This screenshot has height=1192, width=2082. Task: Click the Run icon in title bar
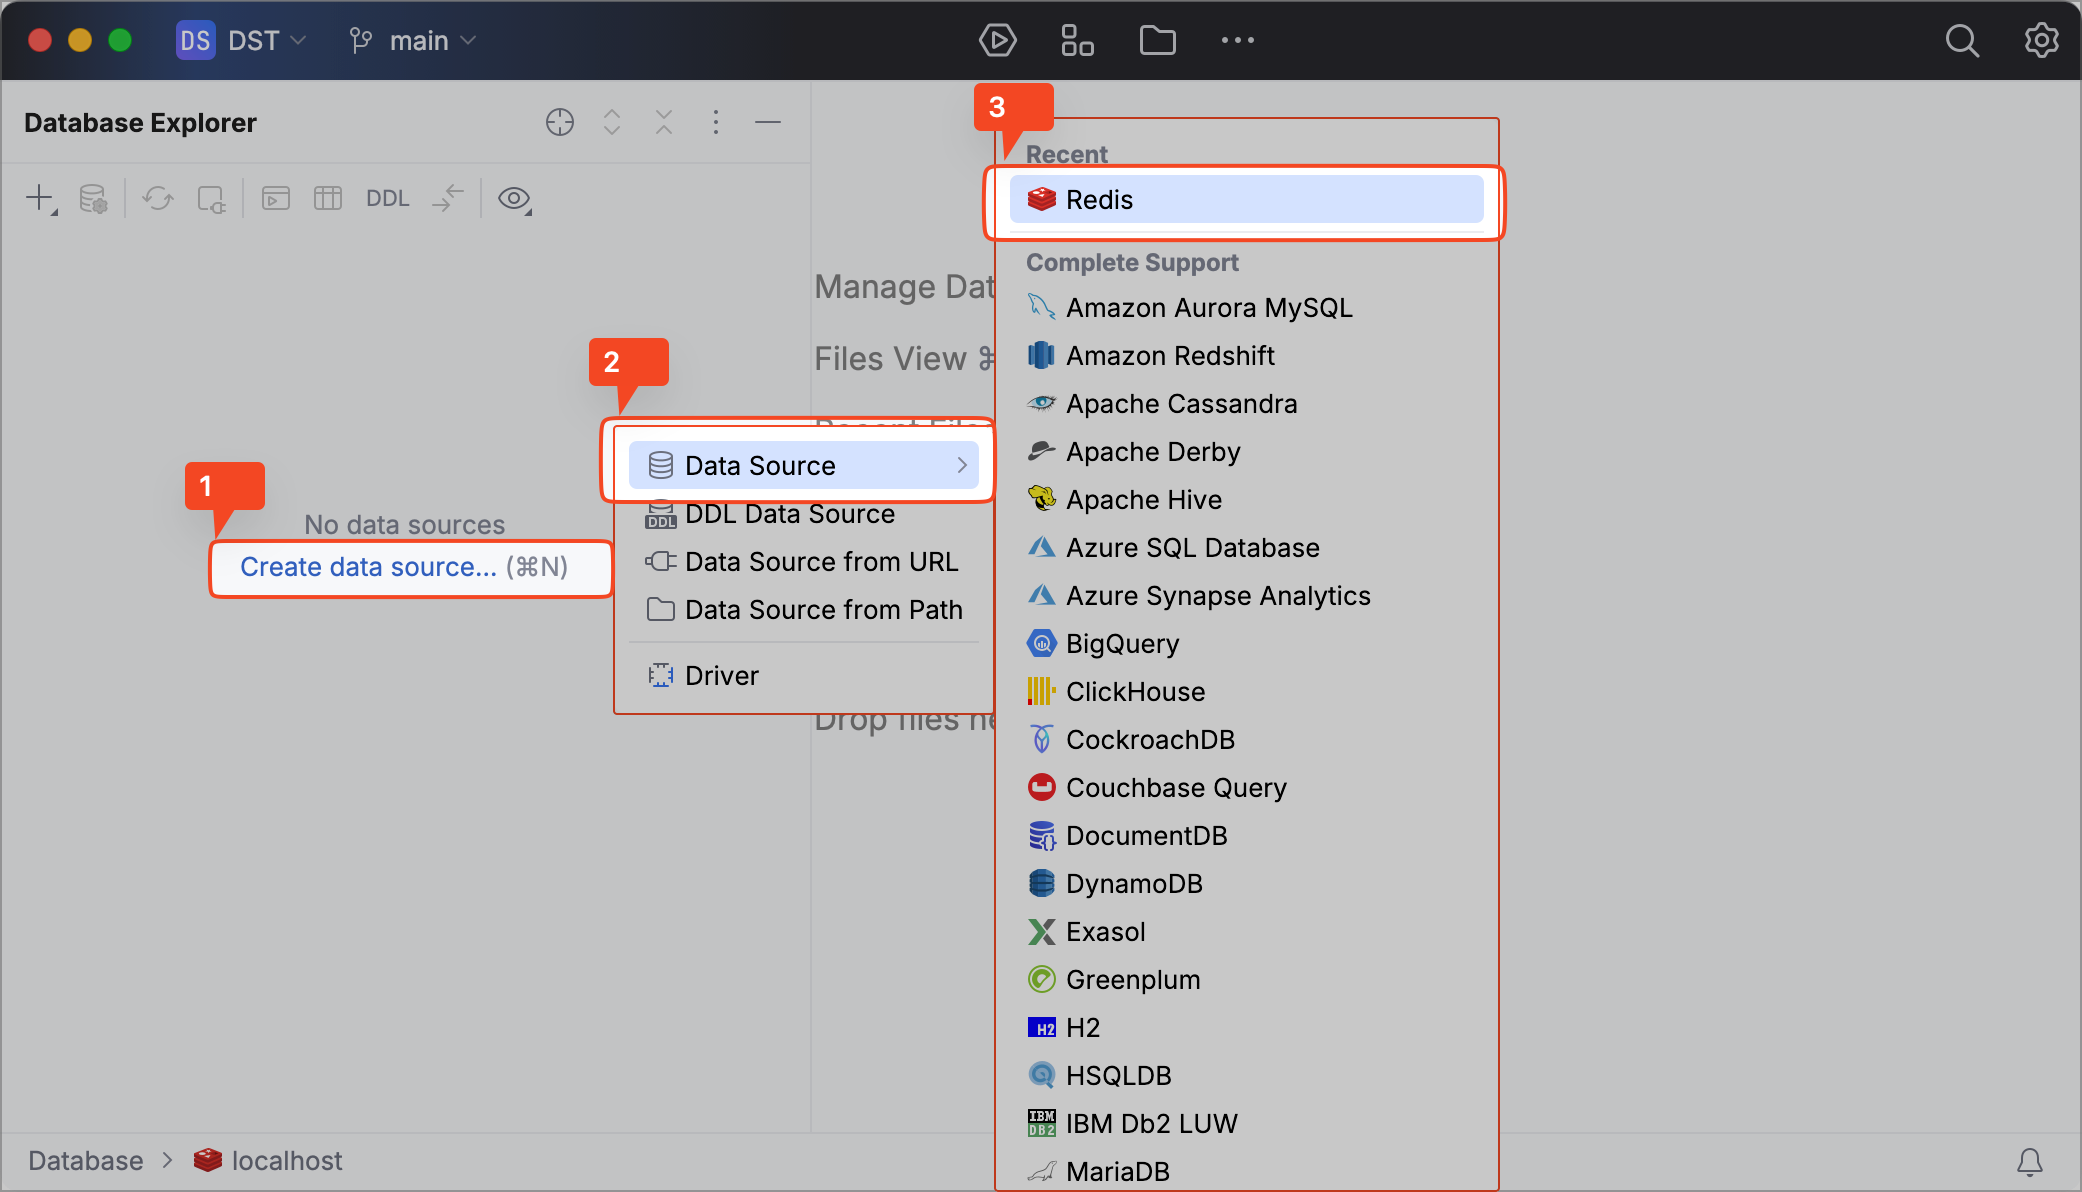coord(997,40)
